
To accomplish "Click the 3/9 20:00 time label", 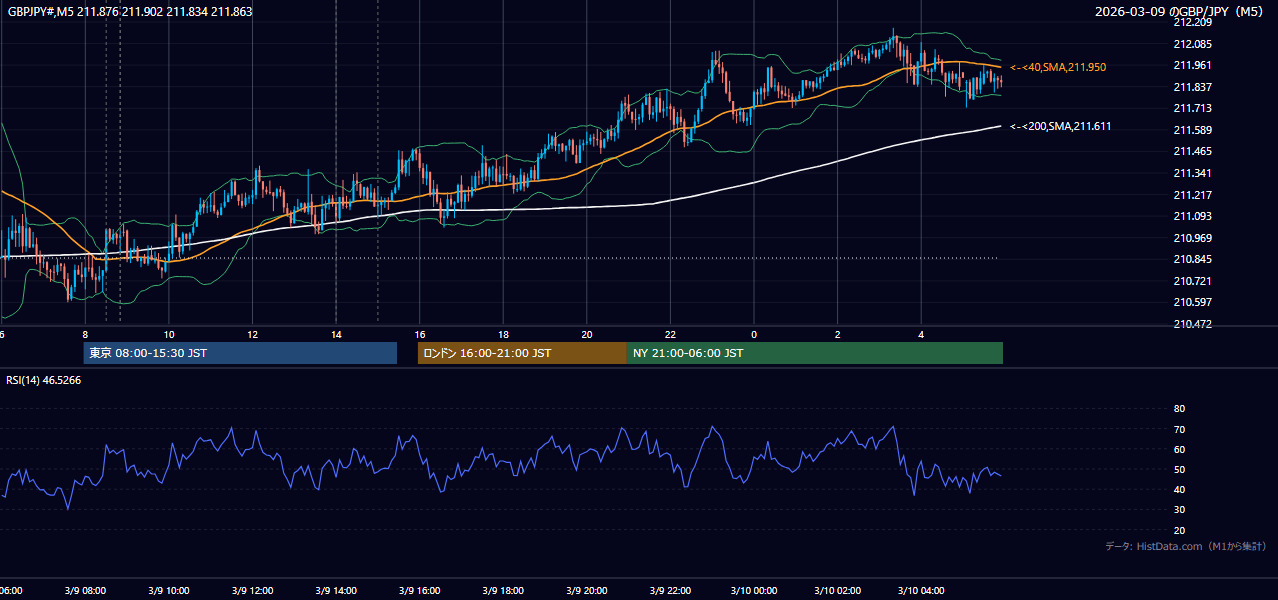I will [x=587, y=591].
